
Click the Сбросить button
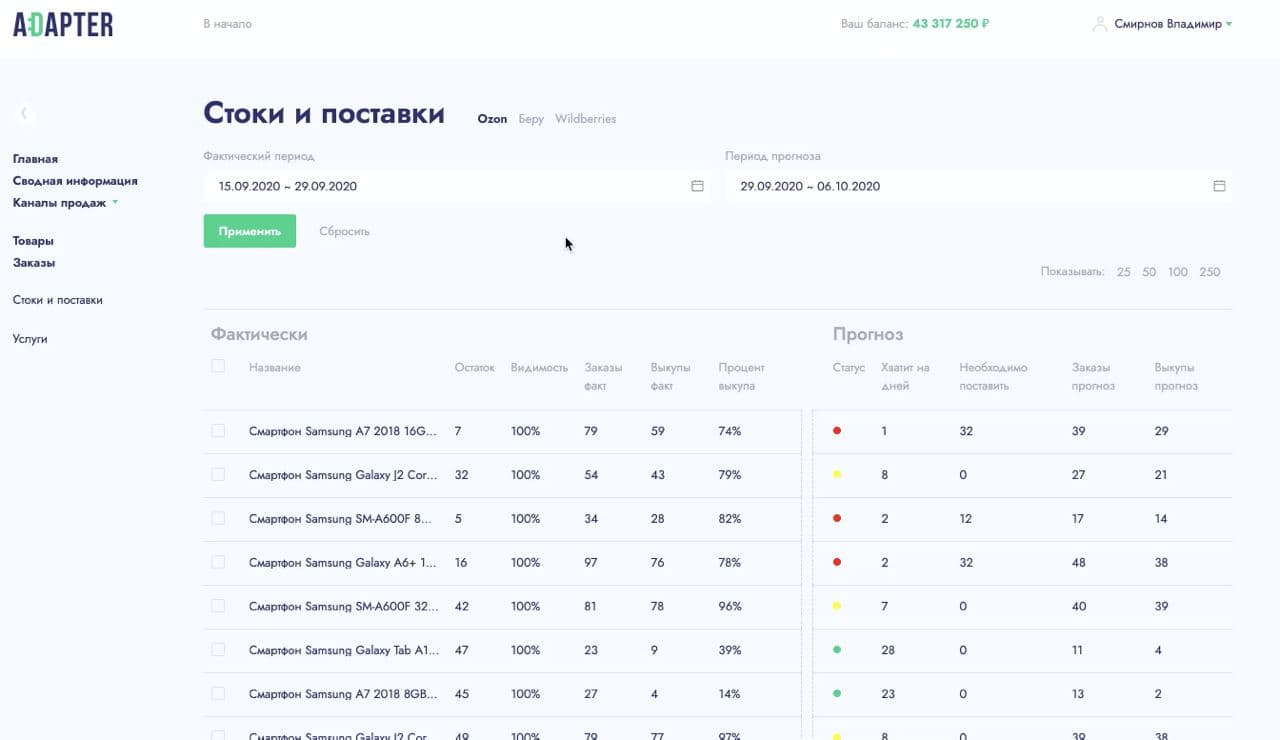click(x=344, y=231)
